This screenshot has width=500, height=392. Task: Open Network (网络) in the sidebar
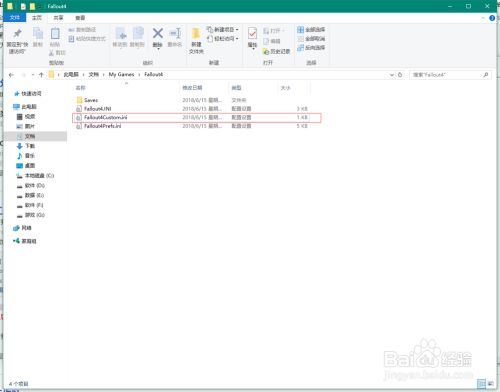(x=22, y=228)
